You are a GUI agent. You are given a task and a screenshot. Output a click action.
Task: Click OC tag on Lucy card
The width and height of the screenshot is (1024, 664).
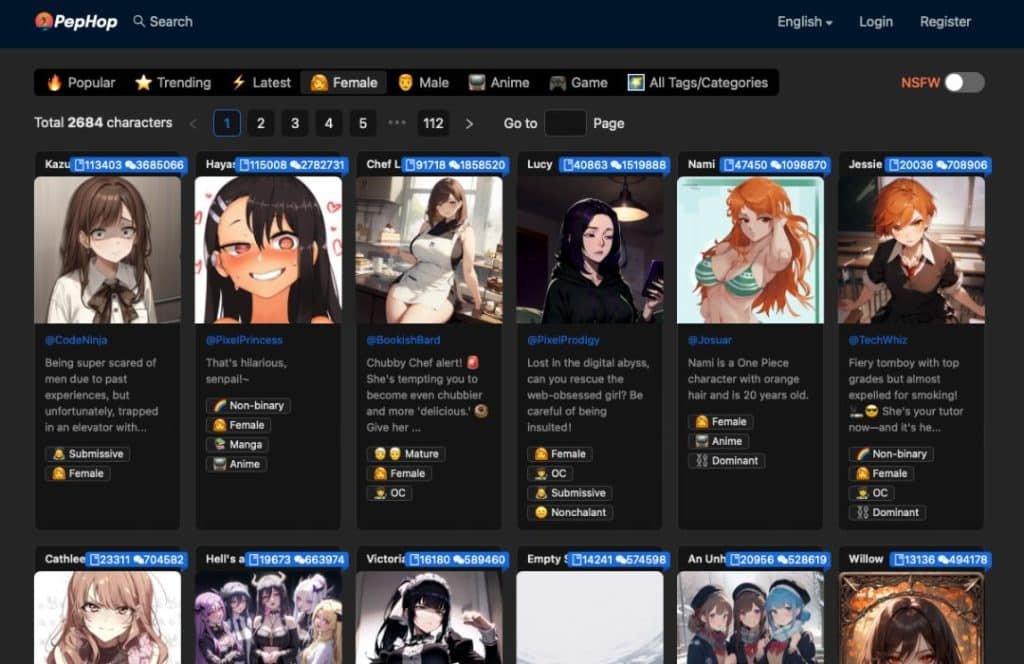click(x=550, y=473)
